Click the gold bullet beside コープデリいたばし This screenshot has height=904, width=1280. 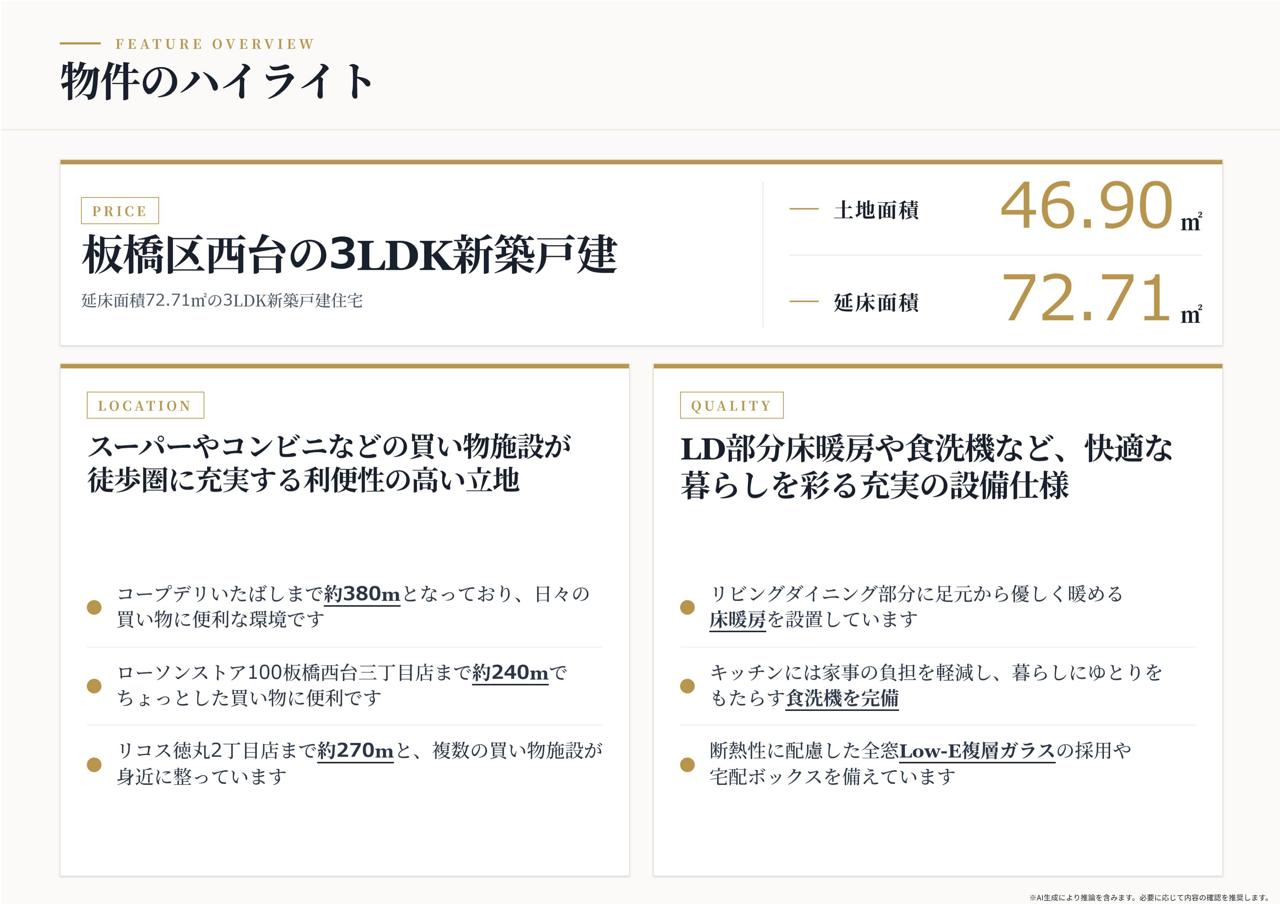point(94,607)
